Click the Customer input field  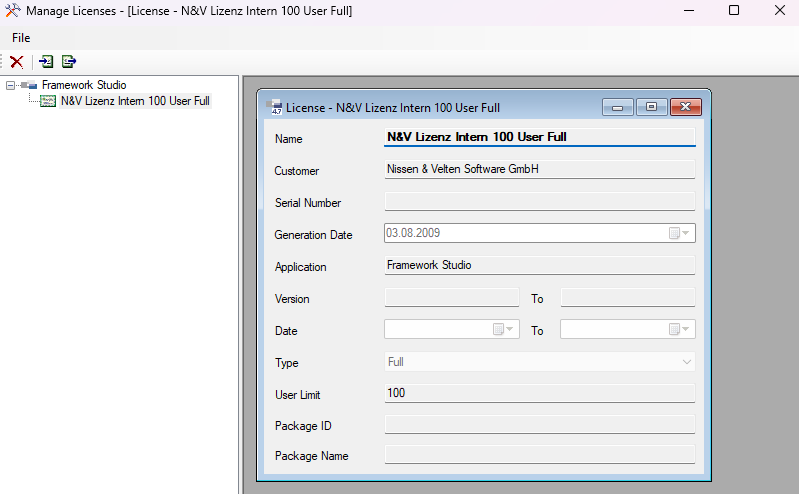[x=540, y=169]
